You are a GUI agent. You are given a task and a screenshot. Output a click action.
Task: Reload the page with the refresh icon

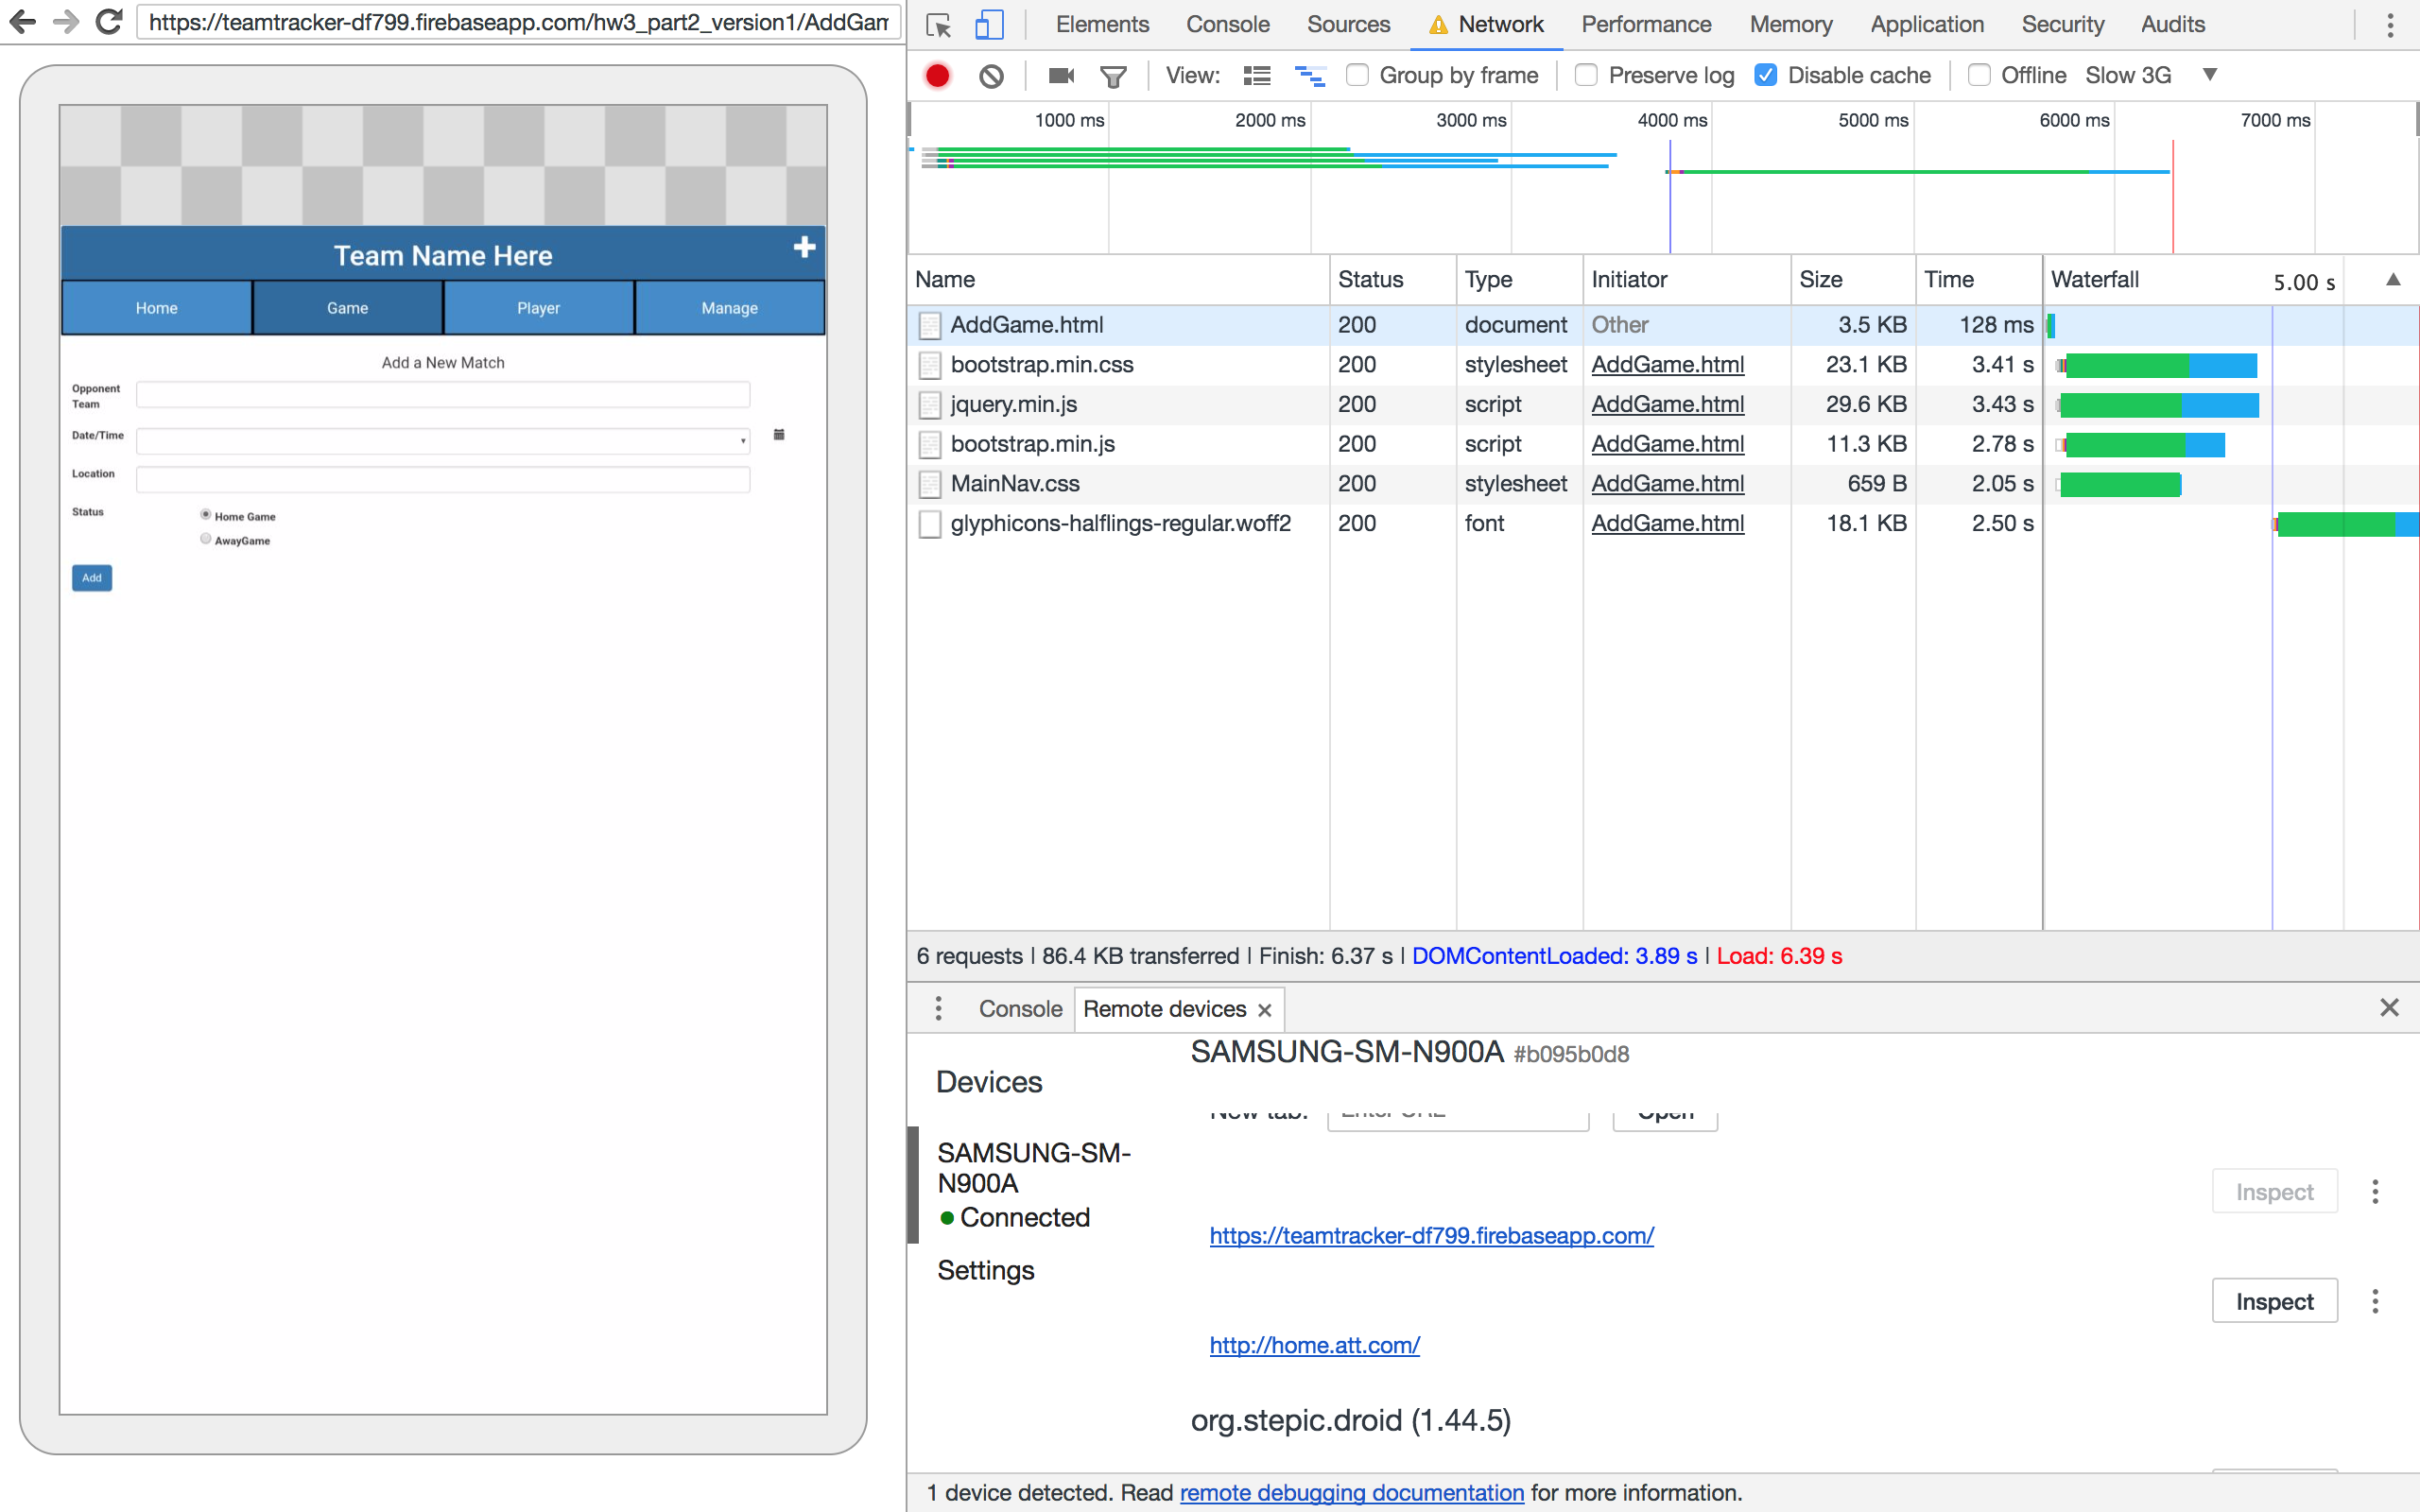point(109,21)
